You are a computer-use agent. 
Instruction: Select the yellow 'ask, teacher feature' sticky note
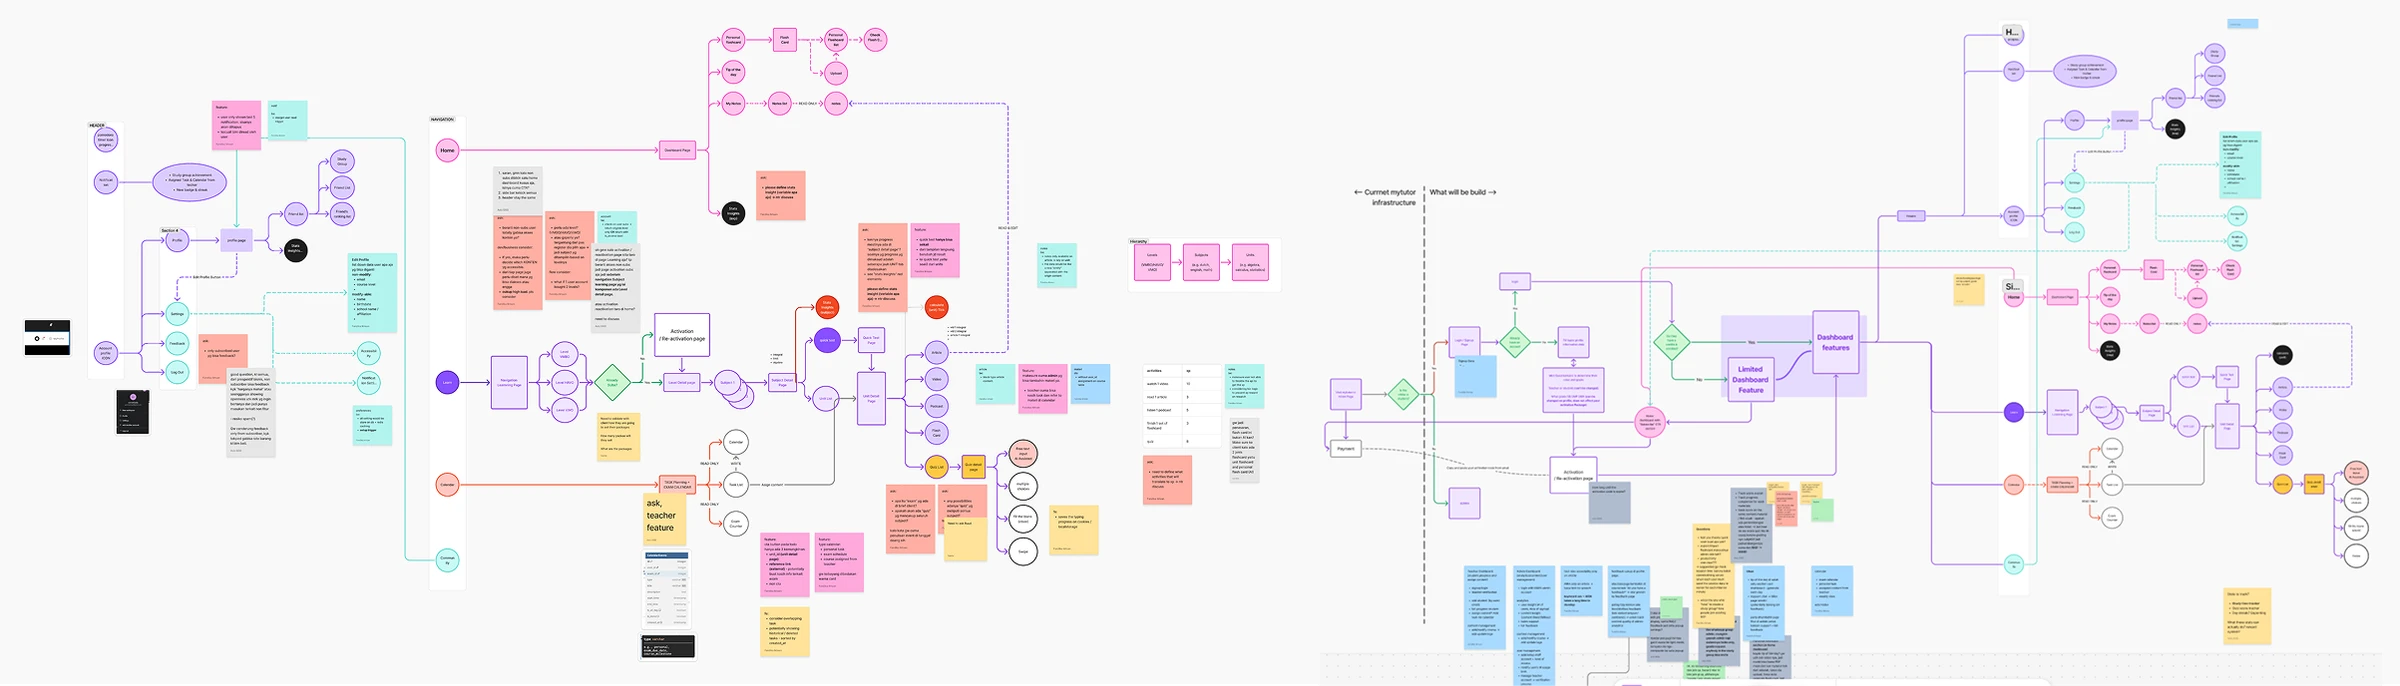point(665,519)
